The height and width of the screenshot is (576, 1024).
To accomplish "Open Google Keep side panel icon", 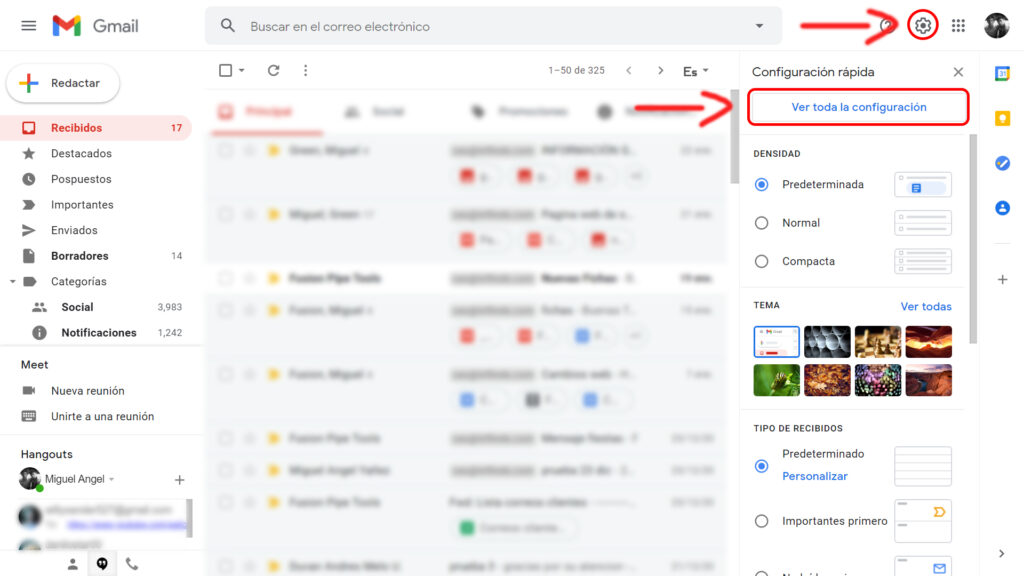I will (x=1002, y=118).
